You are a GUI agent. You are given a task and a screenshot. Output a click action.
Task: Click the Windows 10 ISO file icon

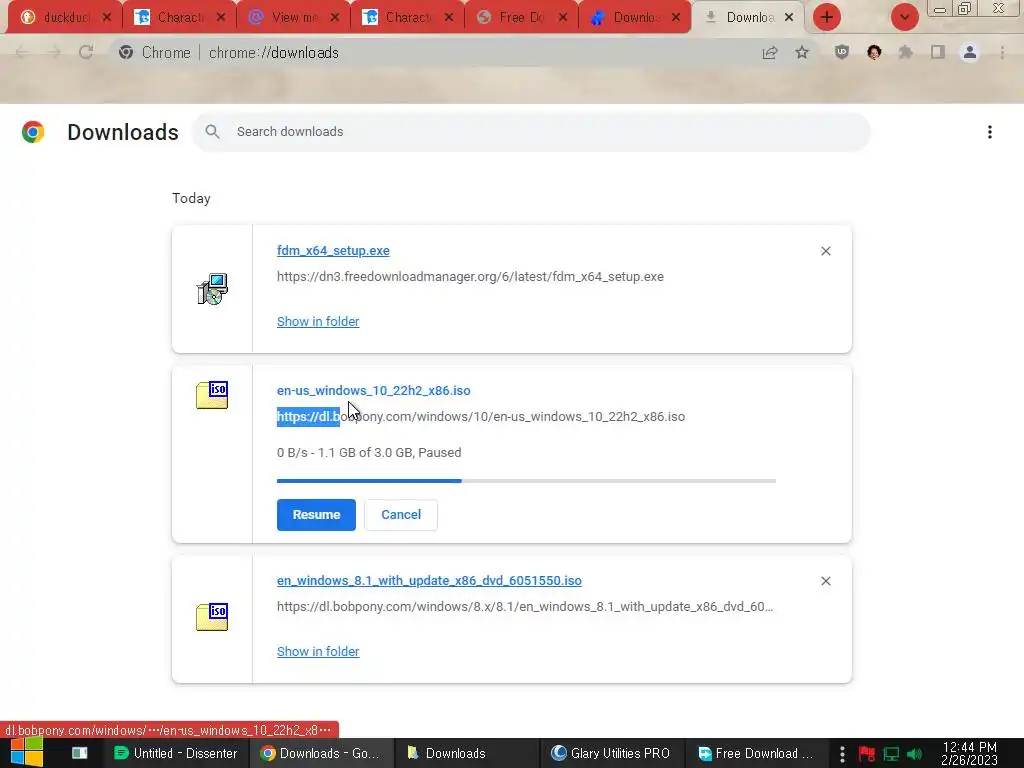(x=212, y=394)
